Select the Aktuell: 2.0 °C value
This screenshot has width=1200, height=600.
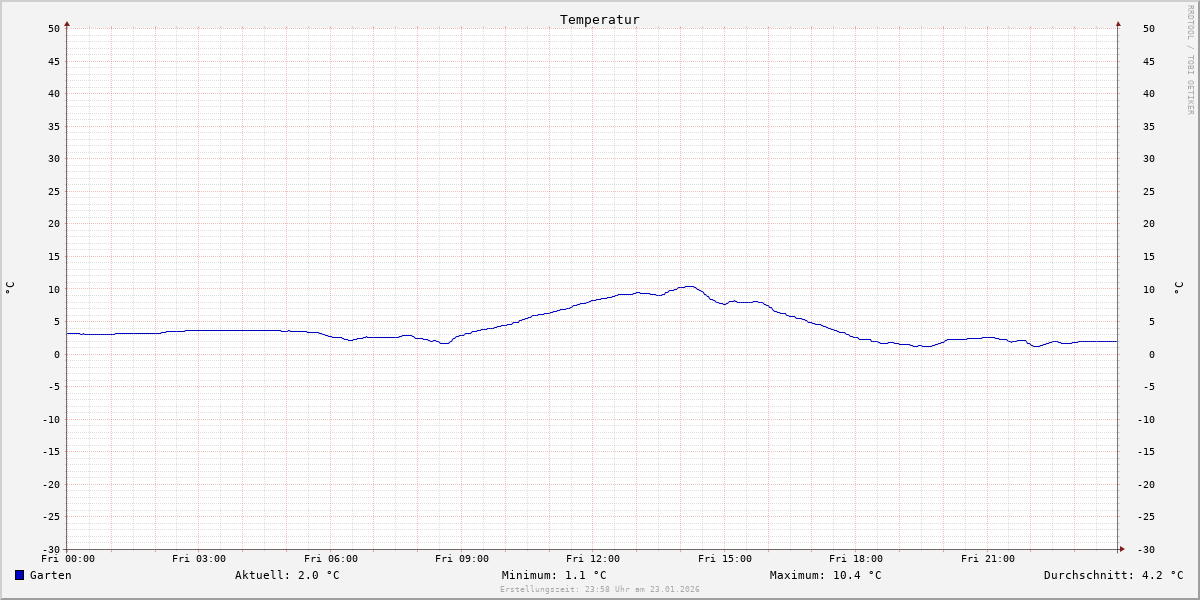click(x=287, y=575)
